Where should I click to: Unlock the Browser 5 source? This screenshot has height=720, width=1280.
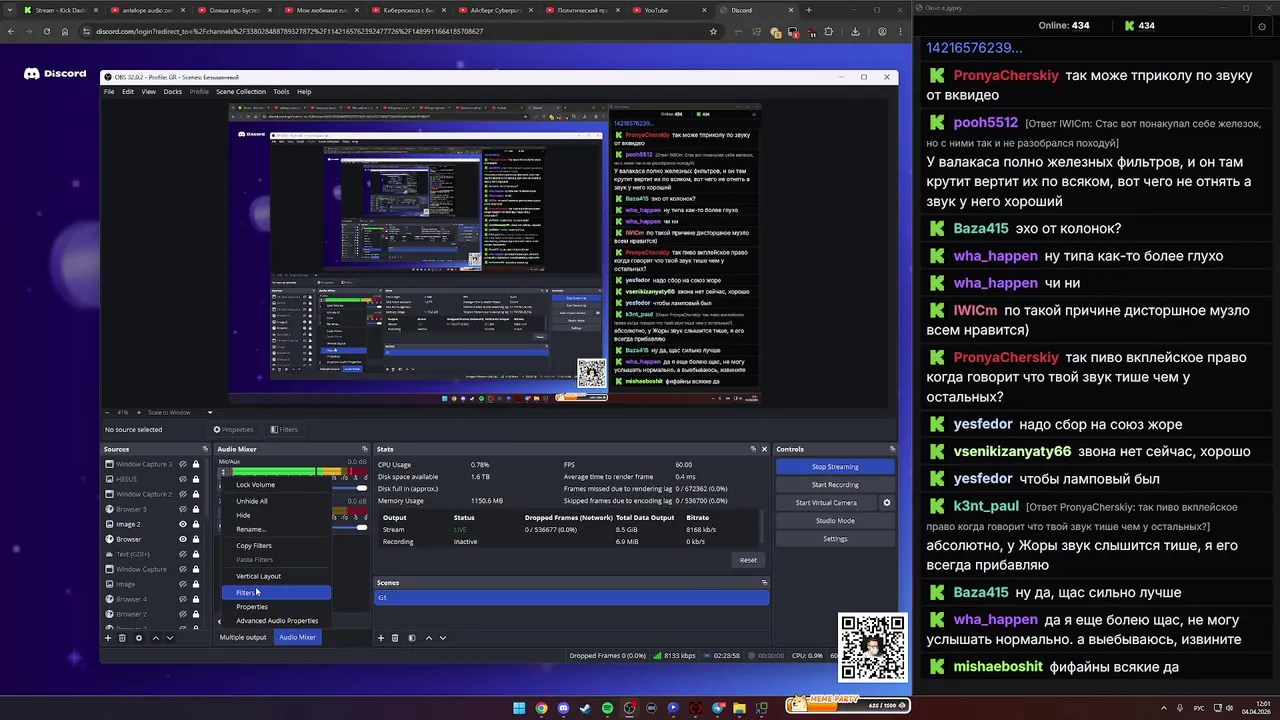point(196,509)
